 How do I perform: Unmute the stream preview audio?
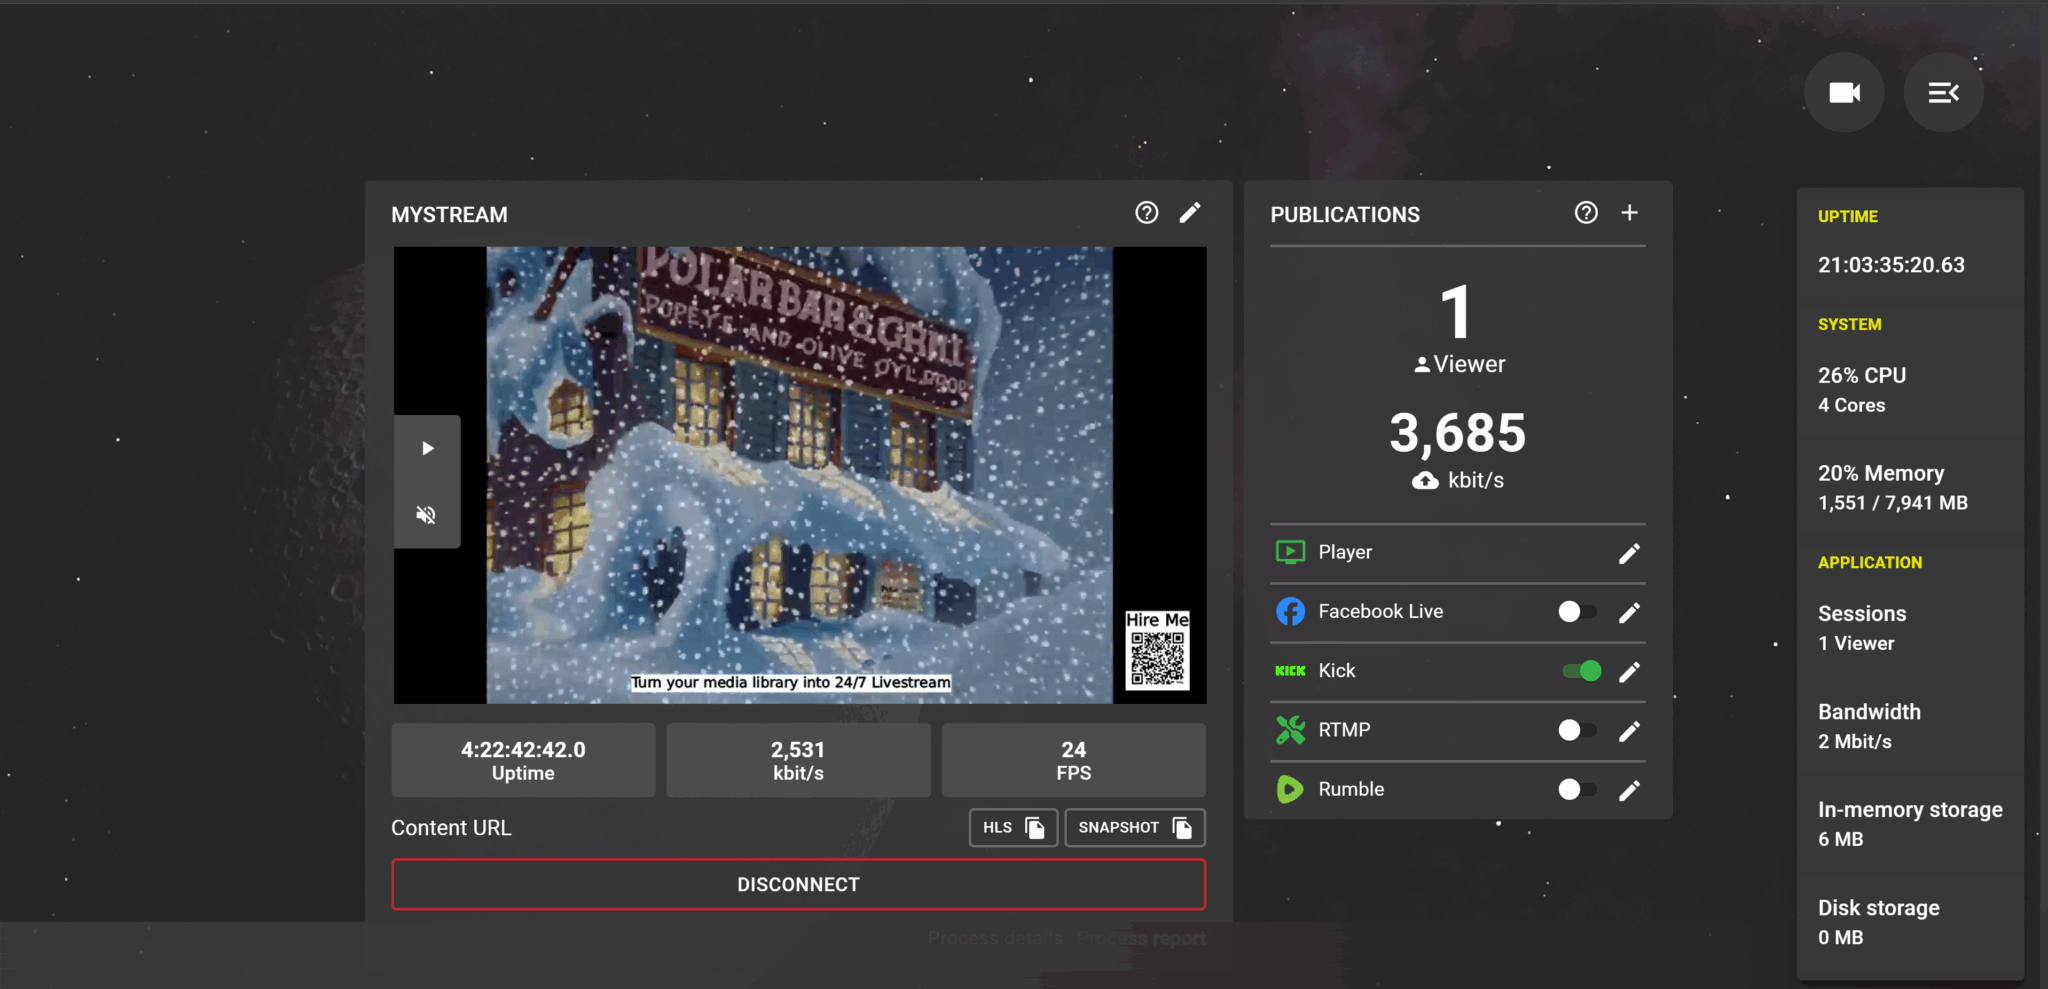point(427,515)
